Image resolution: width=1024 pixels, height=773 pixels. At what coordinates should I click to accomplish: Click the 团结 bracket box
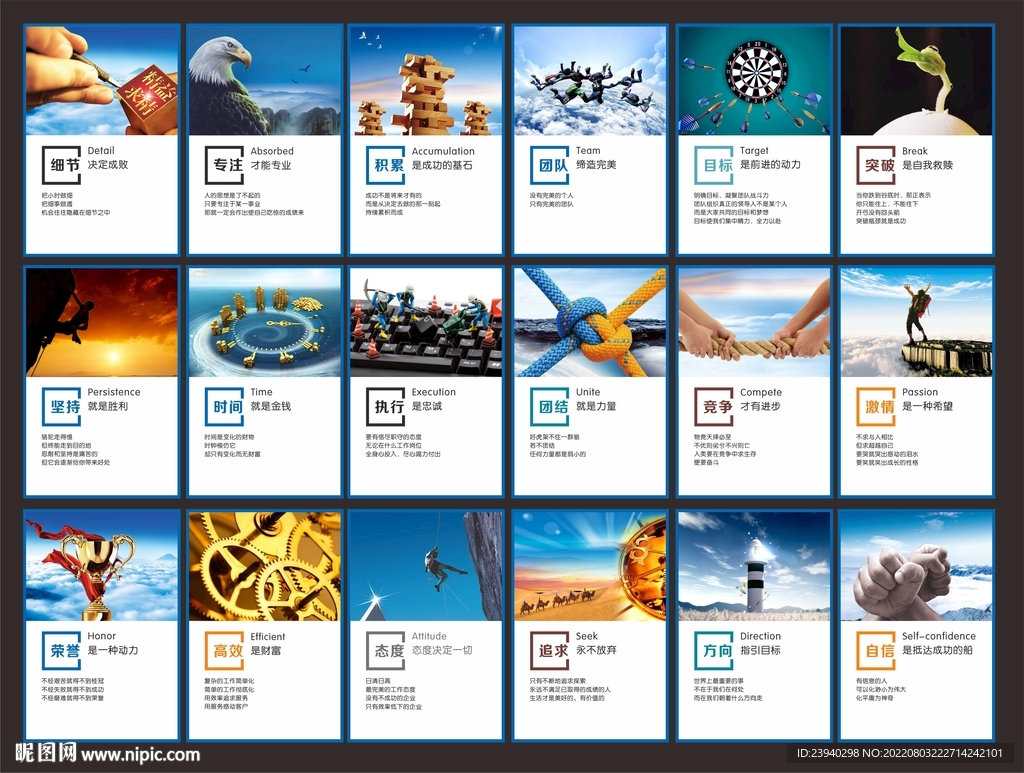pyautogui.click(x=550, y=407)
